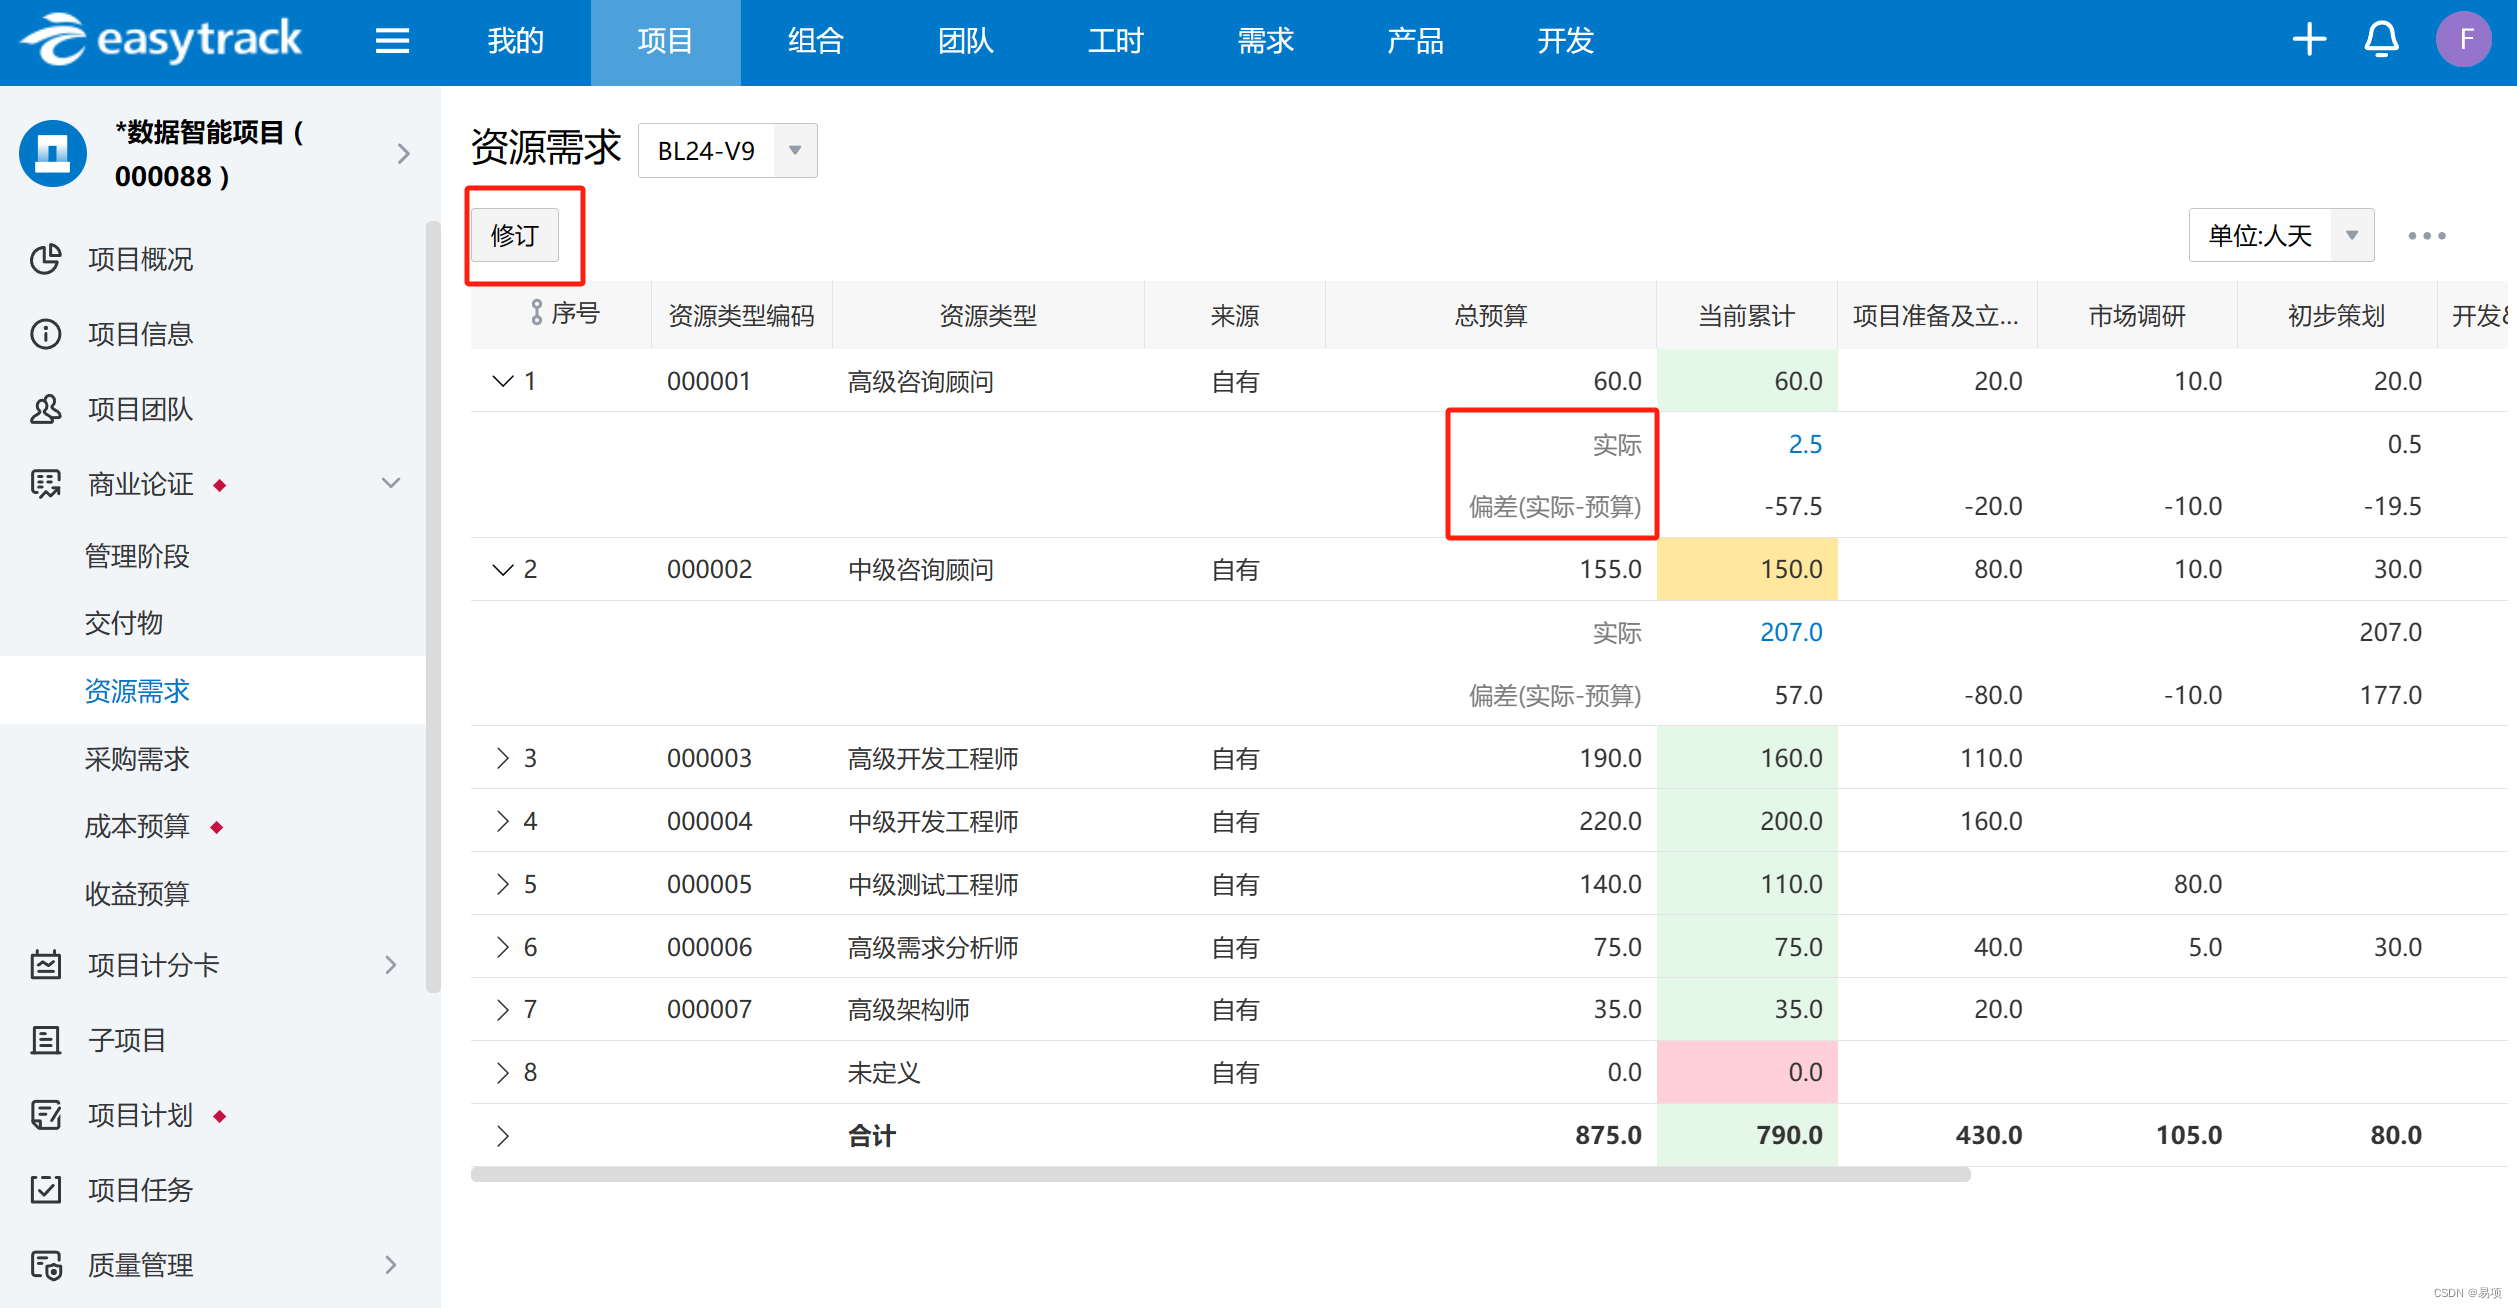The height and width of the screenshot is (1308, 2517).
Task: Open the 单位:人天 unit dropdown
Action: 2281,236
